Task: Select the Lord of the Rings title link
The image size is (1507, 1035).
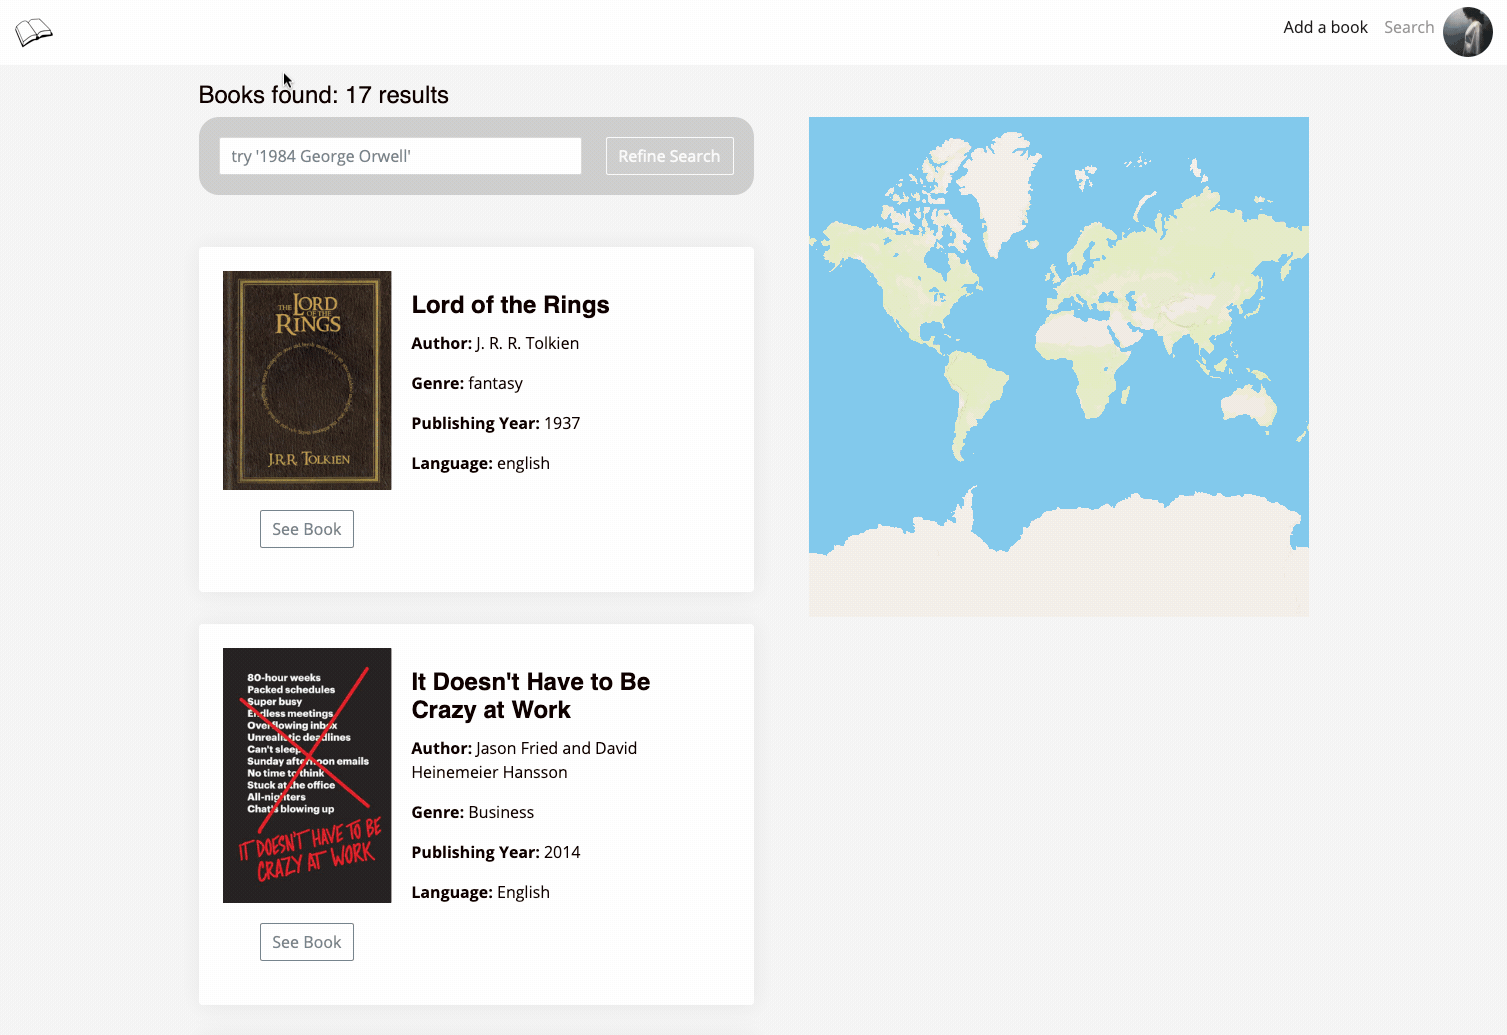Action: 510,304
